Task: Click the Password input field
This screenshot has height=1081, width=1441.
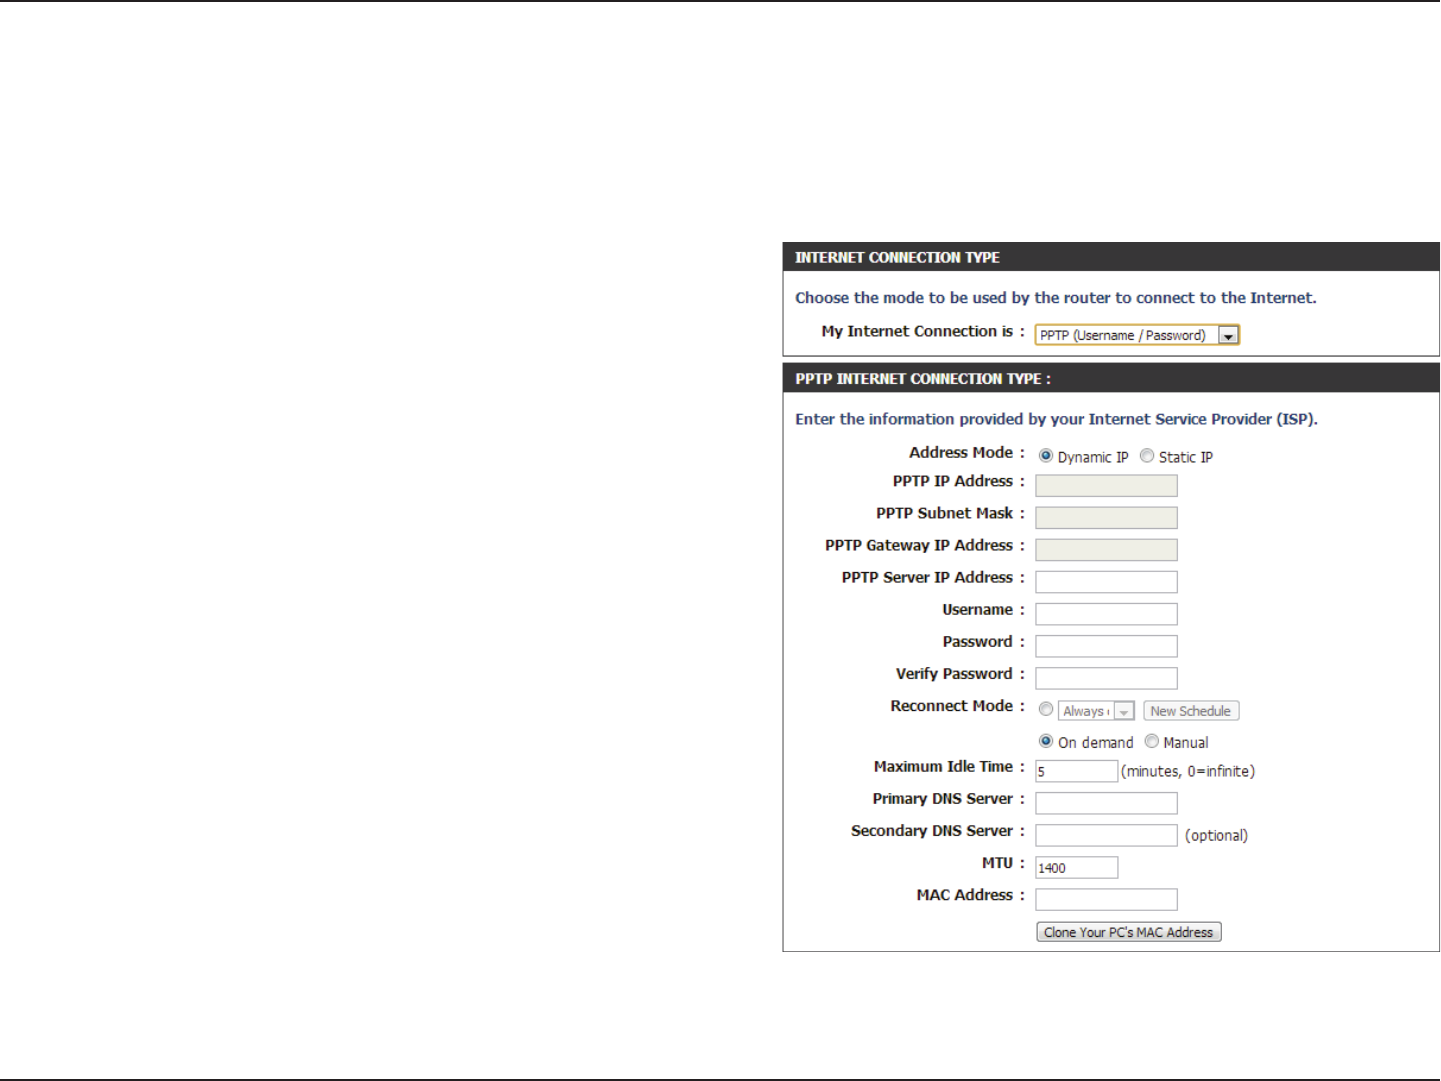Action: pos(1106,646)
